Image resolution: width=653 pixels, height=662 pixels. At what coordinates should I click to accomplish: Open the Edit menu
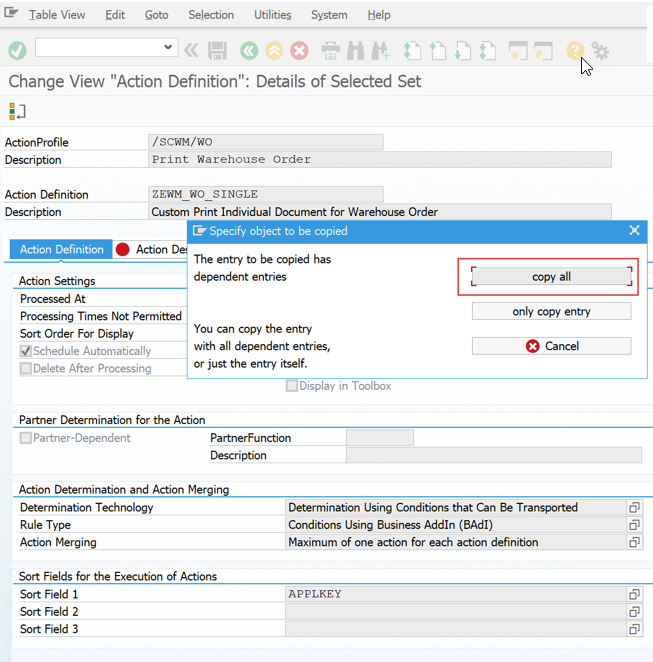115,15
